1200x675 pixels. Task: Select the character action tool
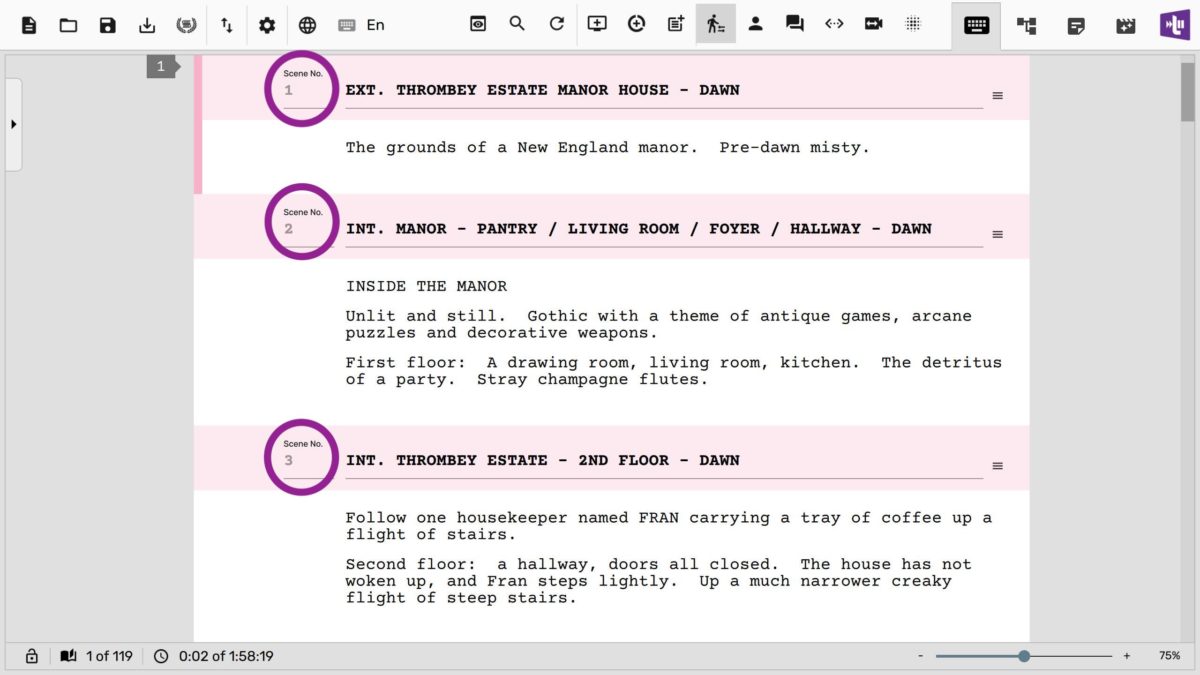click(x=716, y=23)
